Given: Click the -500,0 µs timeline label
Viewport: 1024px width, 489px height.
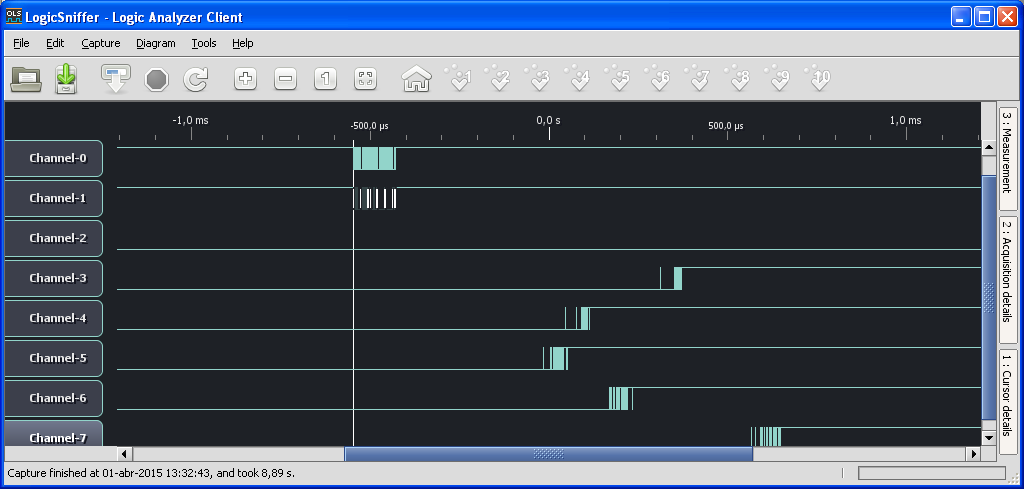Looking at the screenshot, I should tap(370, 125).
